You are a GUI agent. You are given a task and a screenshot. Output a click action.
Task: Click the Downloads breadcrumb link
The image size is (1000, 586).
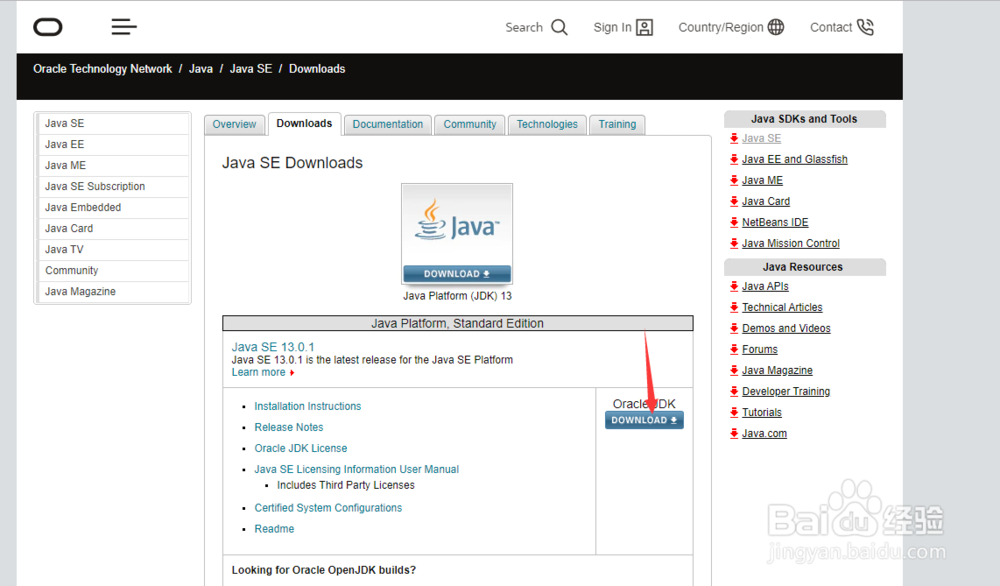click(317, 69)
